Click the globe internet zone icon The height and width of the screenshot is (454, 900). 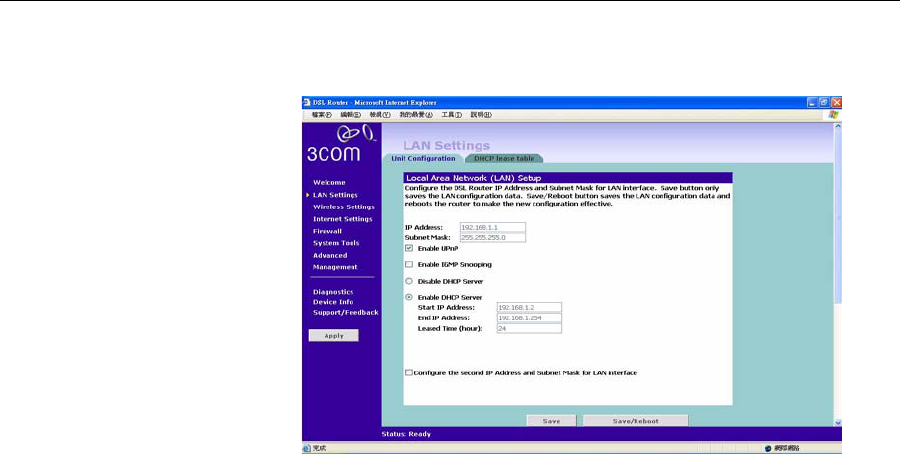767,448
